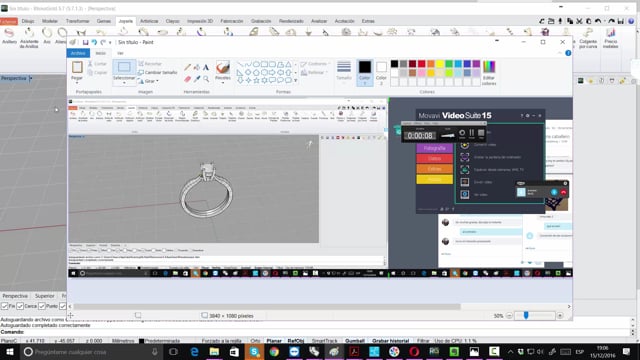The height and width of the screenshot is (360, 640).
Task: Select the Magnifier tool in Paint
Action: click(206, 79)
